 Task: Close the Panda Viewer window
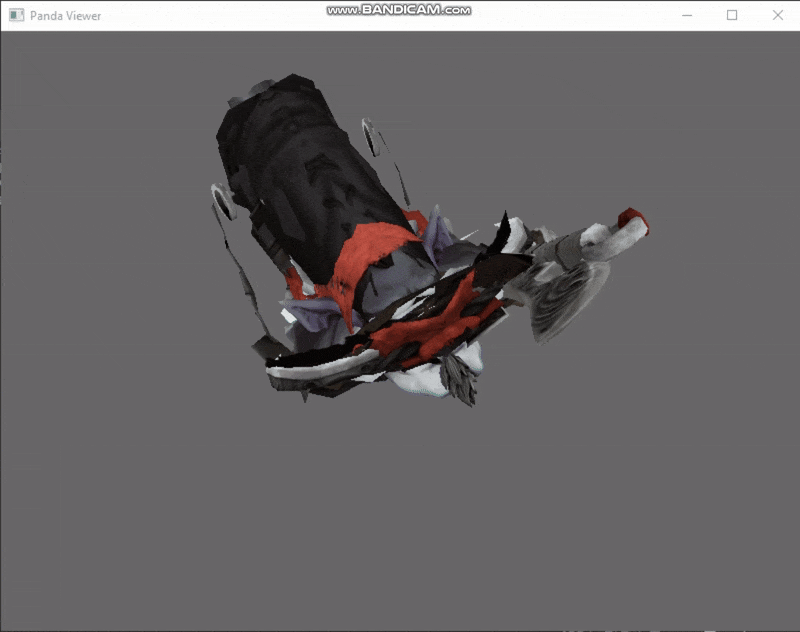point(778,15)
